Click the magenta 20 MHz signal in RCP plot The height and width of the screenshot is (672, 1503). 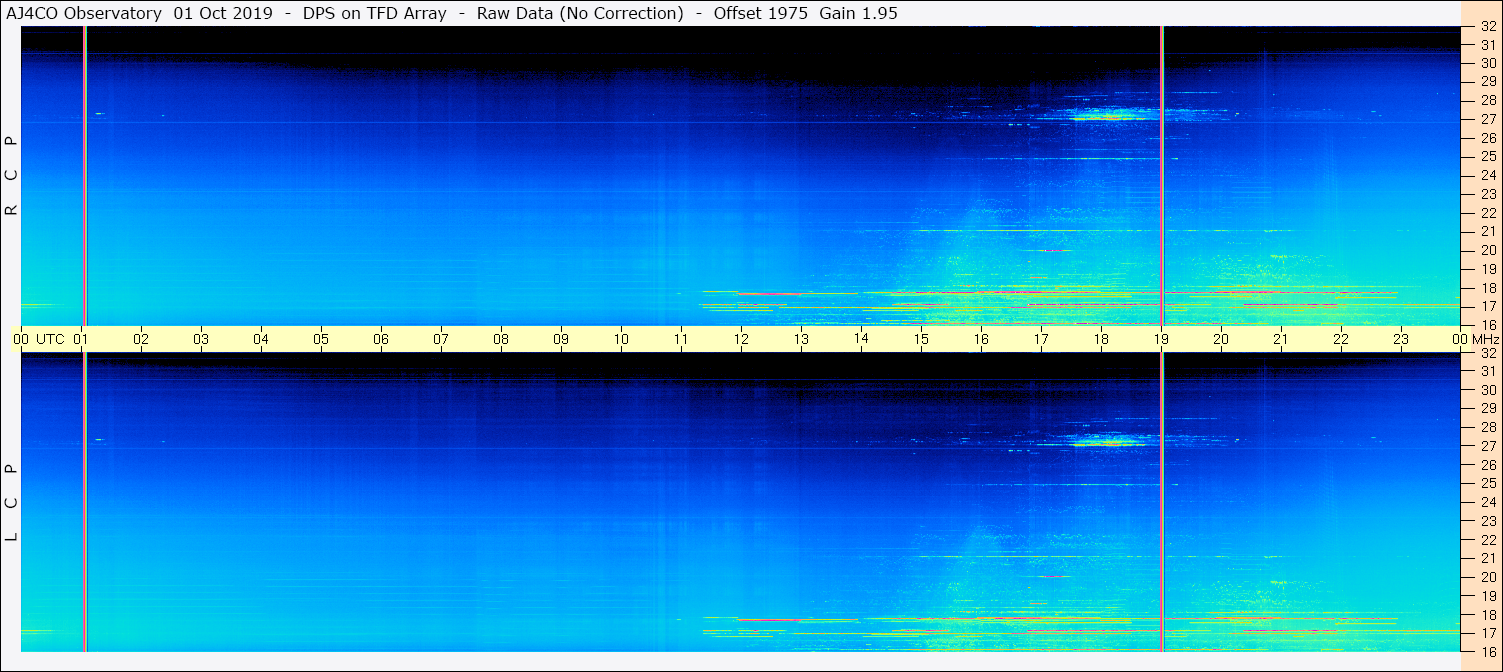click(x=1054, y=250)
